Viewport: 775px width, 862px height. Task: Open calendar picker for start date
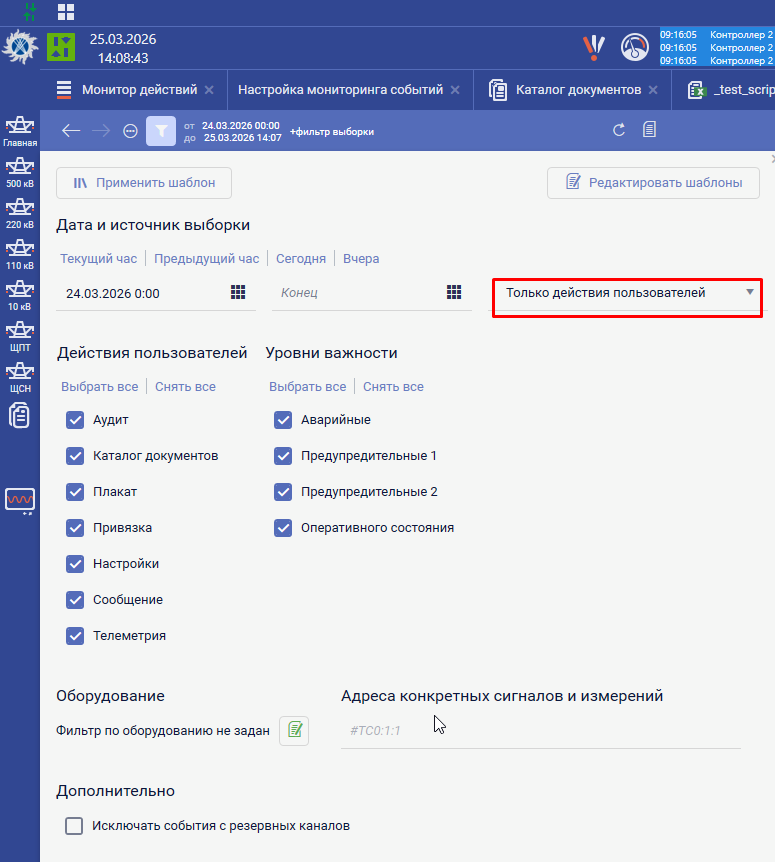click(238, 292)
